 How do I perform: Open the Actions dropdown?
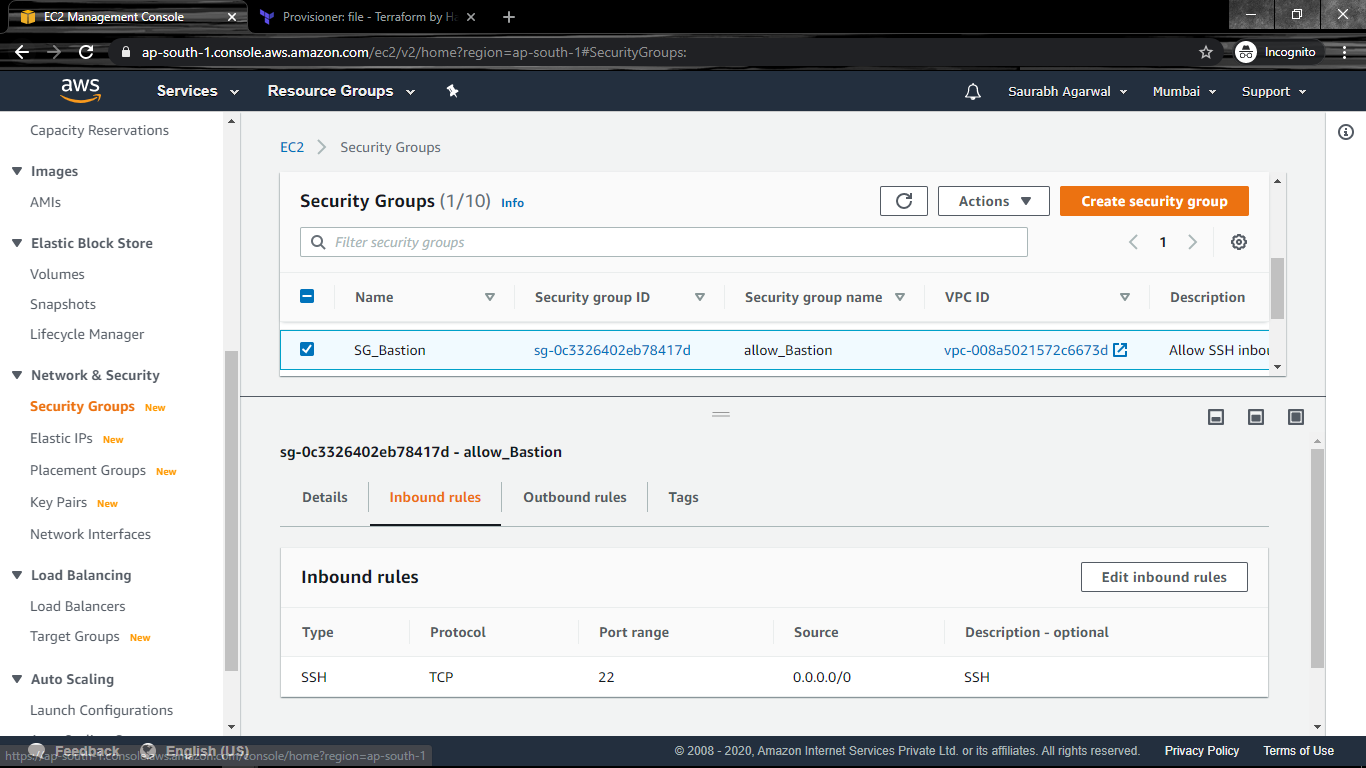coord(993,200)
